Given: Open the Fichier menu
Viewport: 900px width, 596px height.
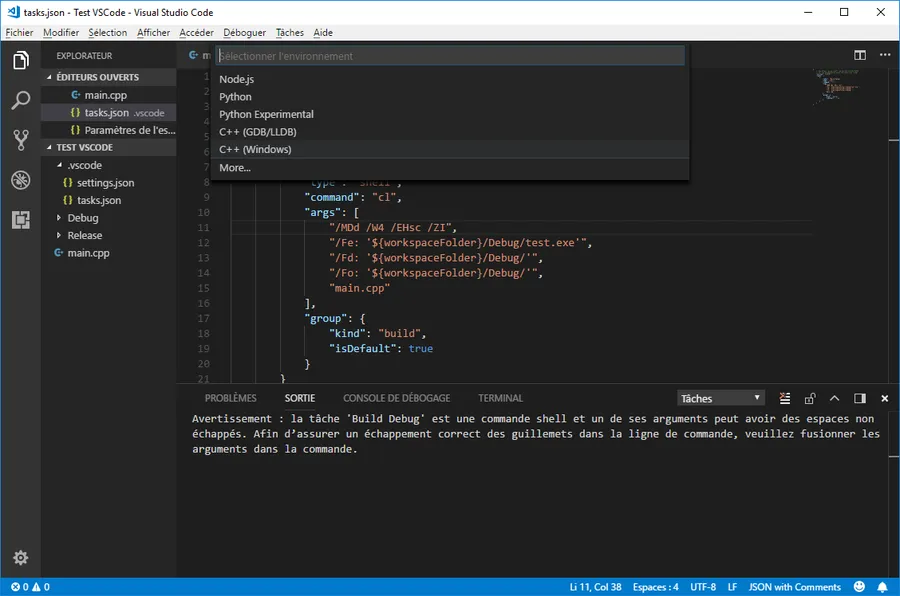Looking at the screenshot, I should (20, 33).
